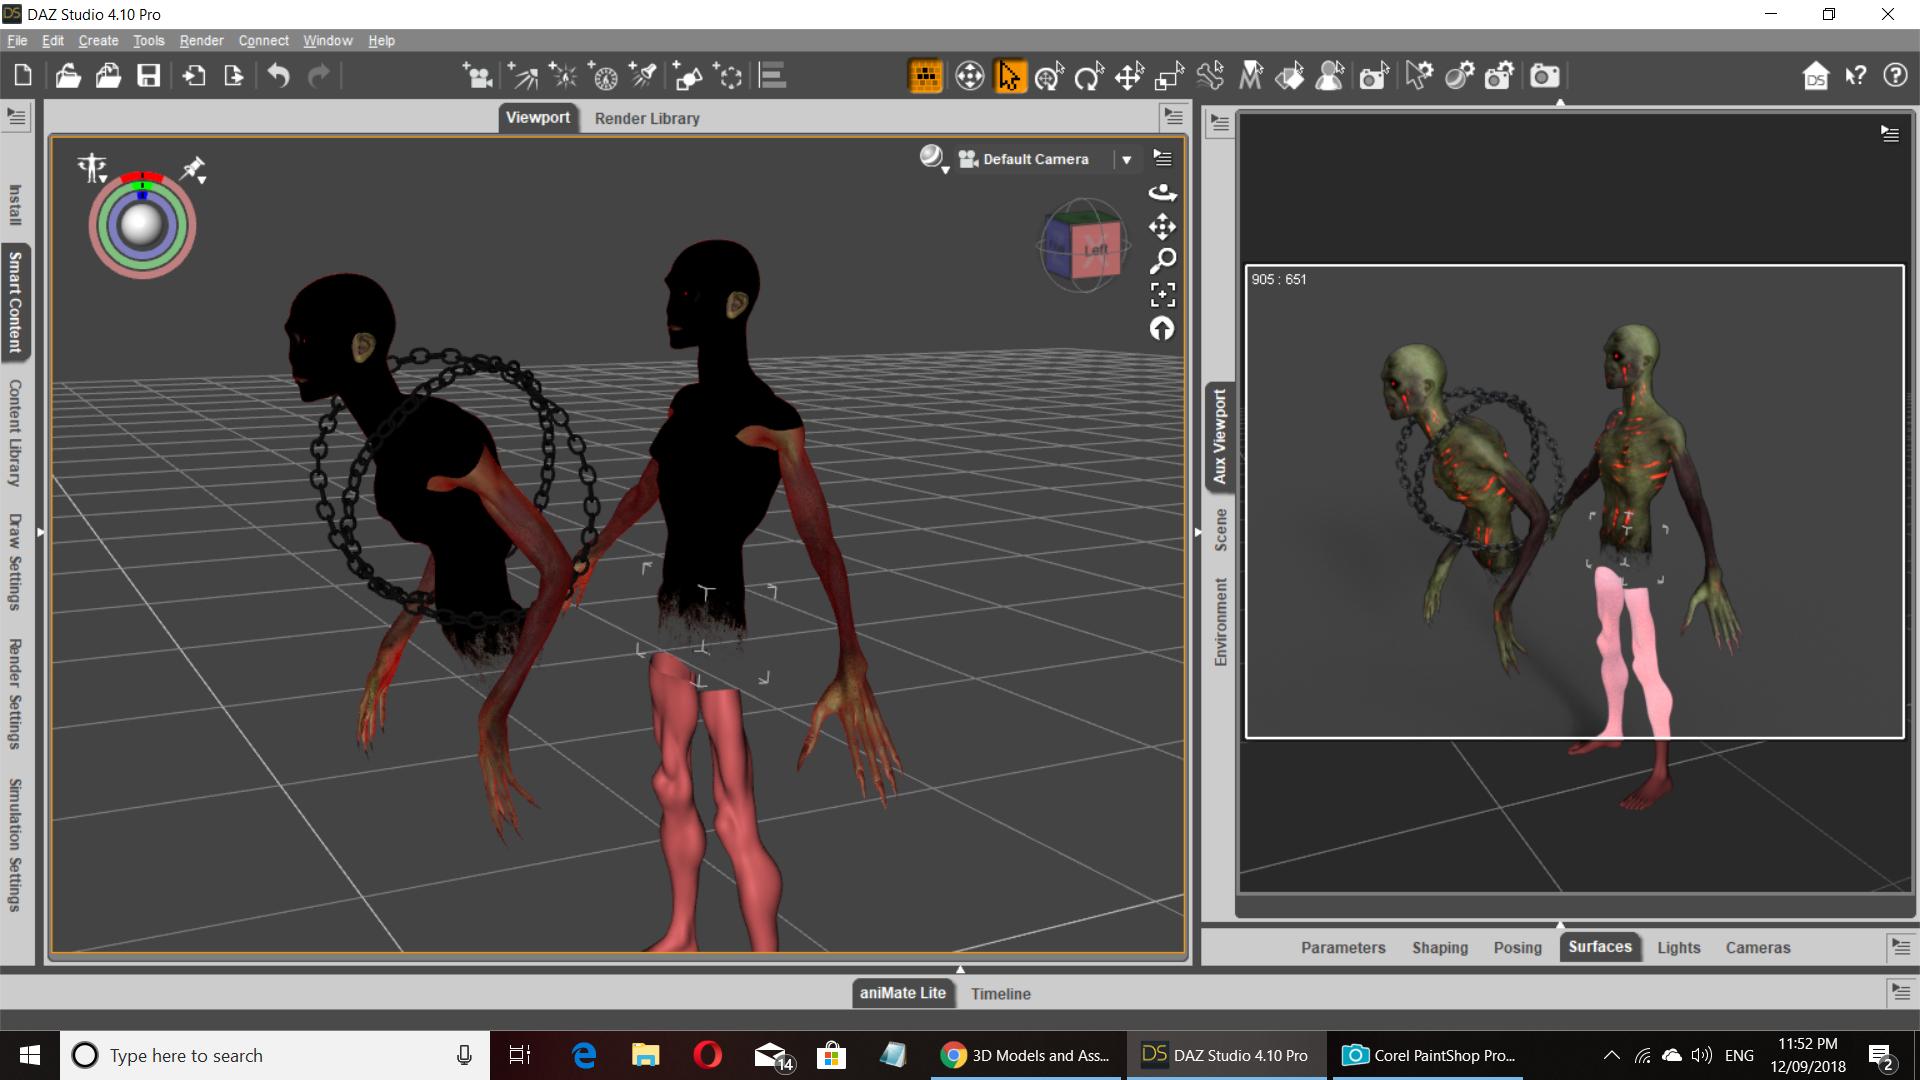1920x1080 pixels.
Task: Switch to the Render Library tab
Action: [646, 118]
